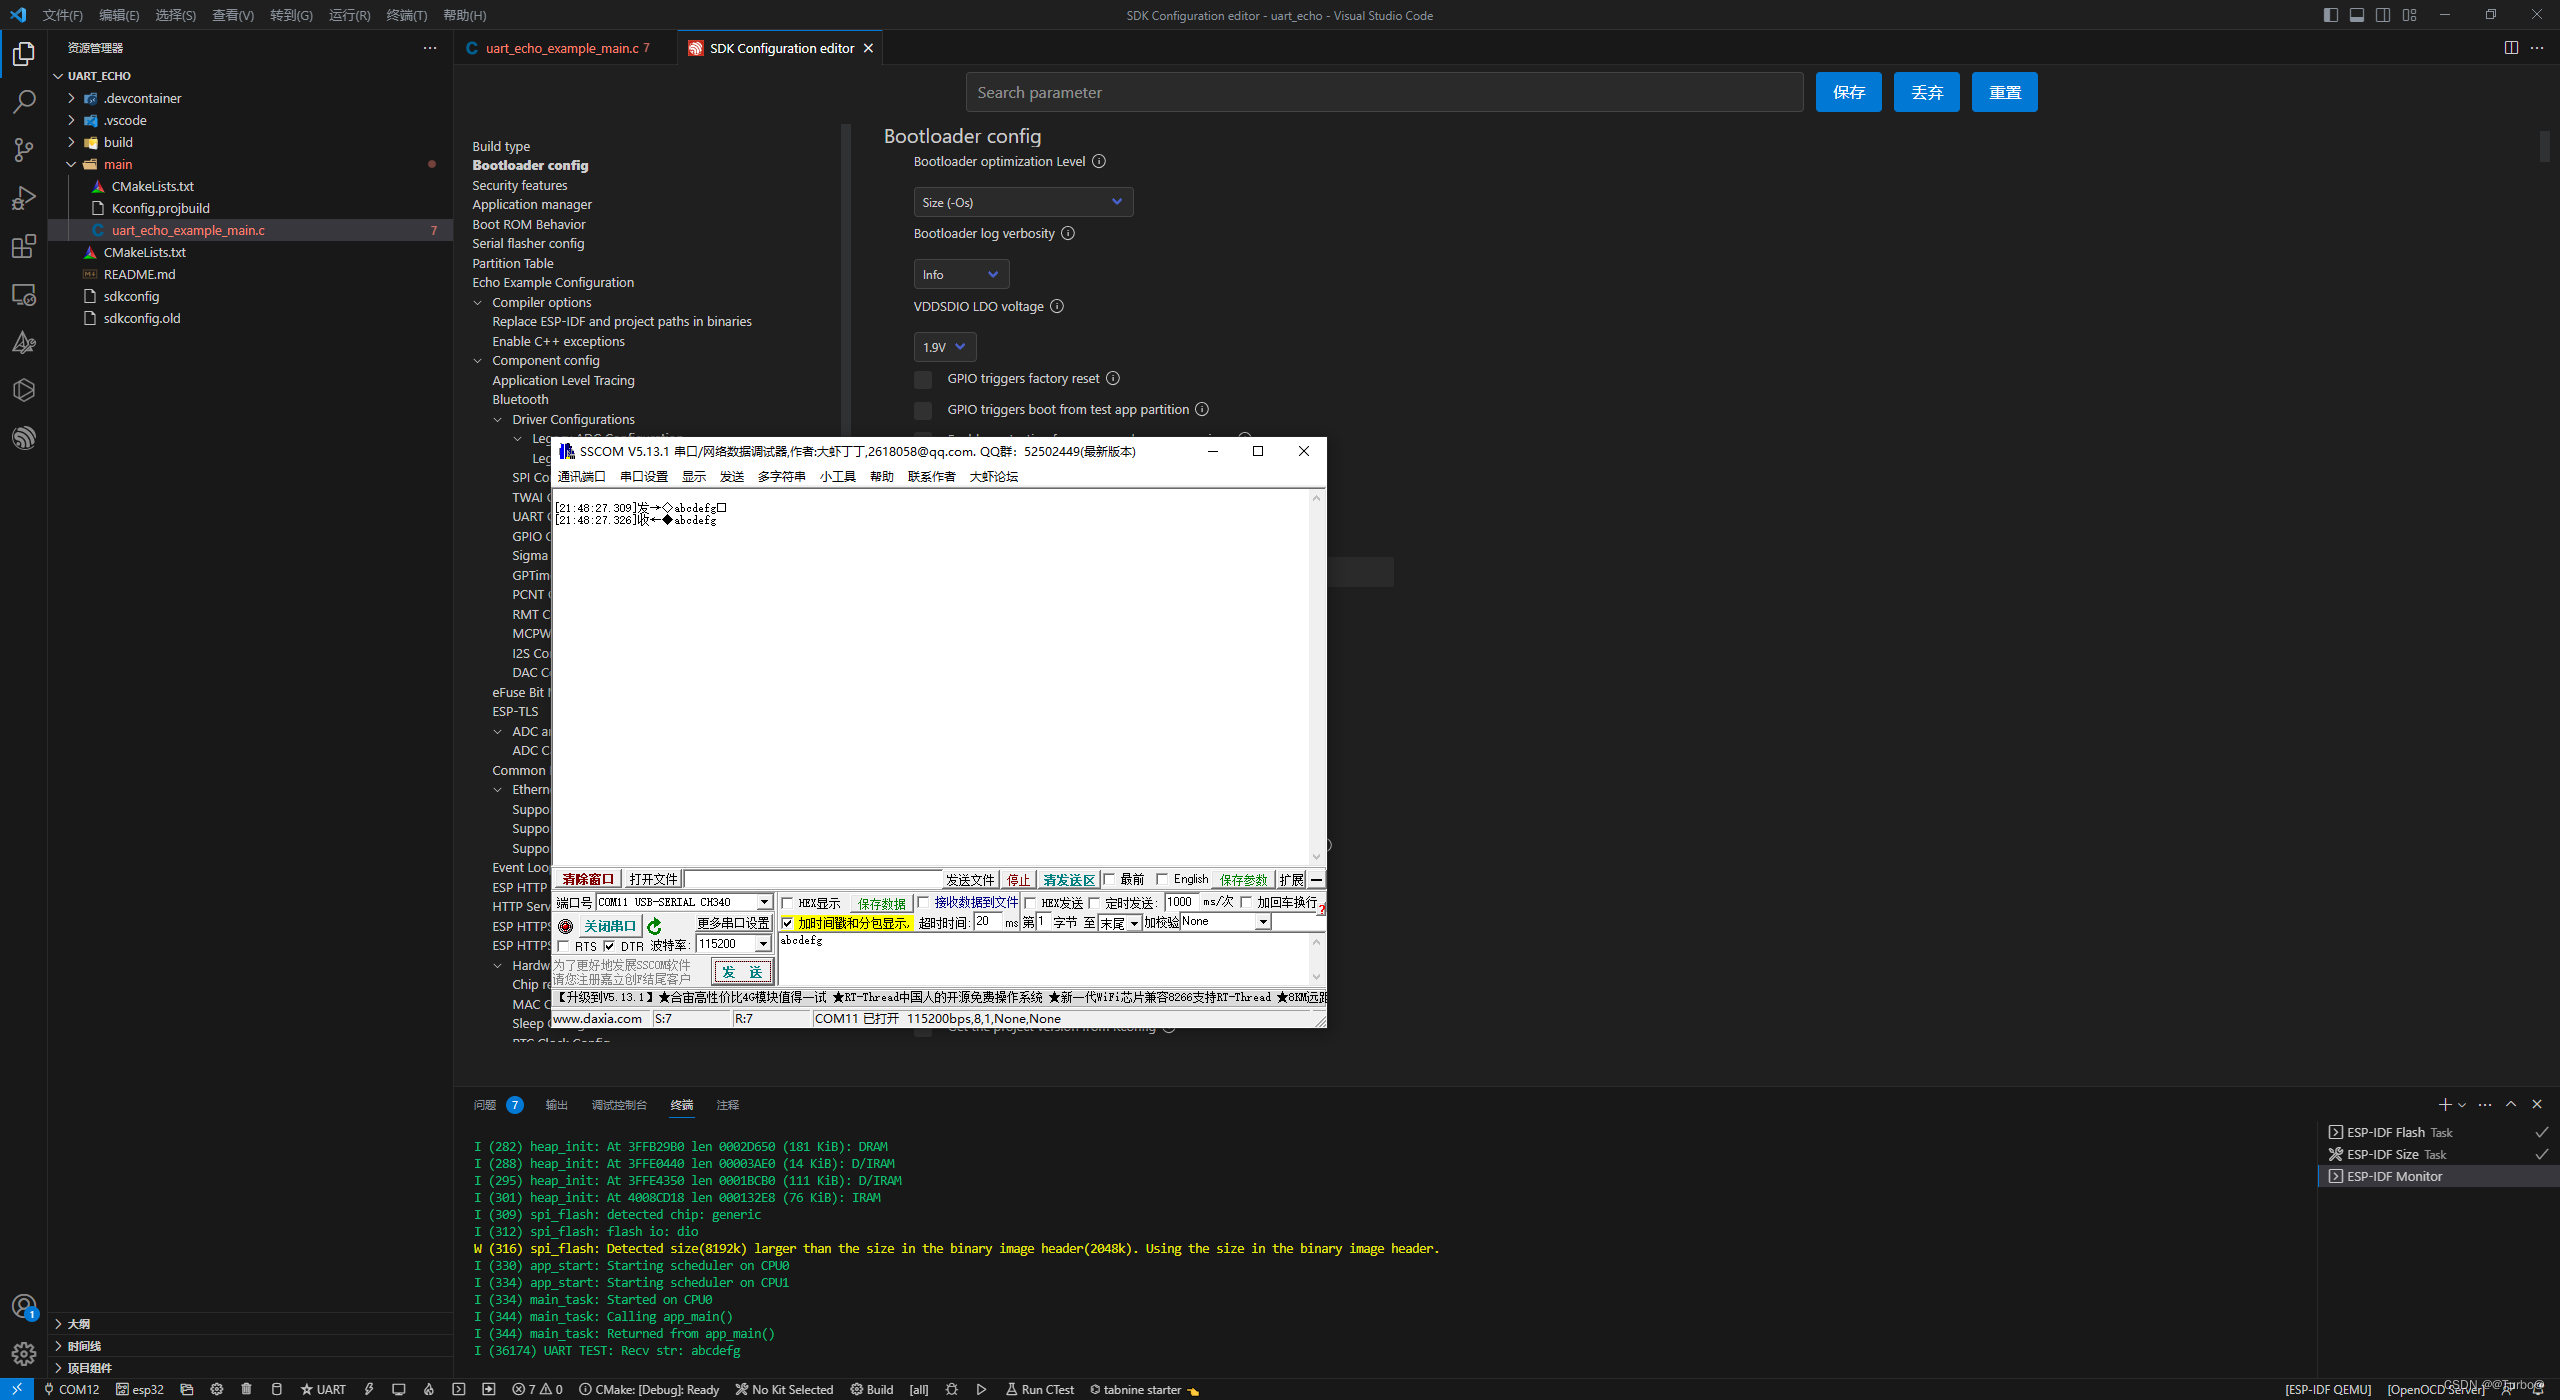Viewport: 2560px width, 1400px height.
Task: Open the Source Control view
Action: 24,149
